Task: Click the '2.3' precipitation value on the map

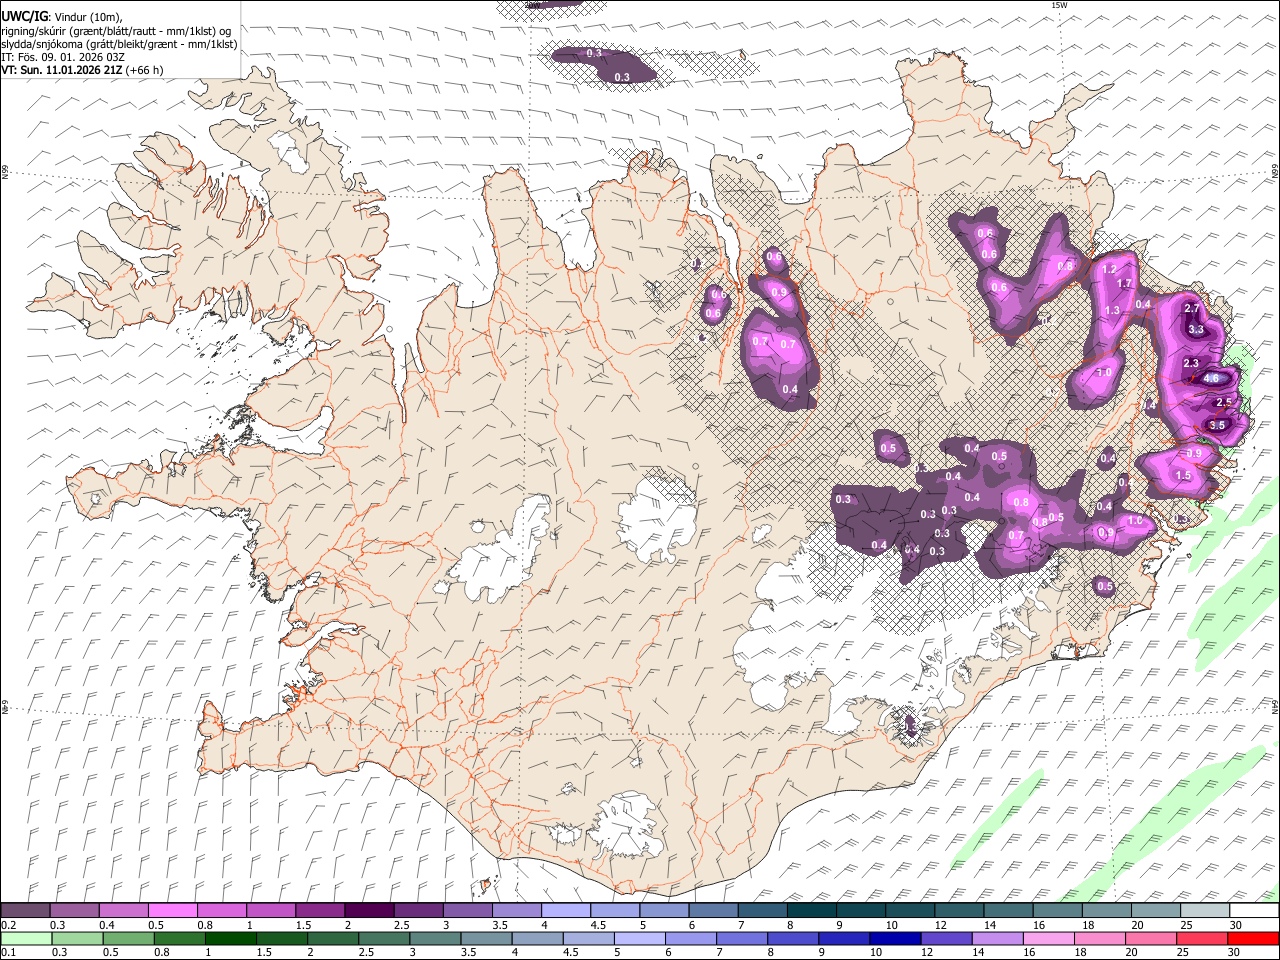Action: pos(1190,363)
